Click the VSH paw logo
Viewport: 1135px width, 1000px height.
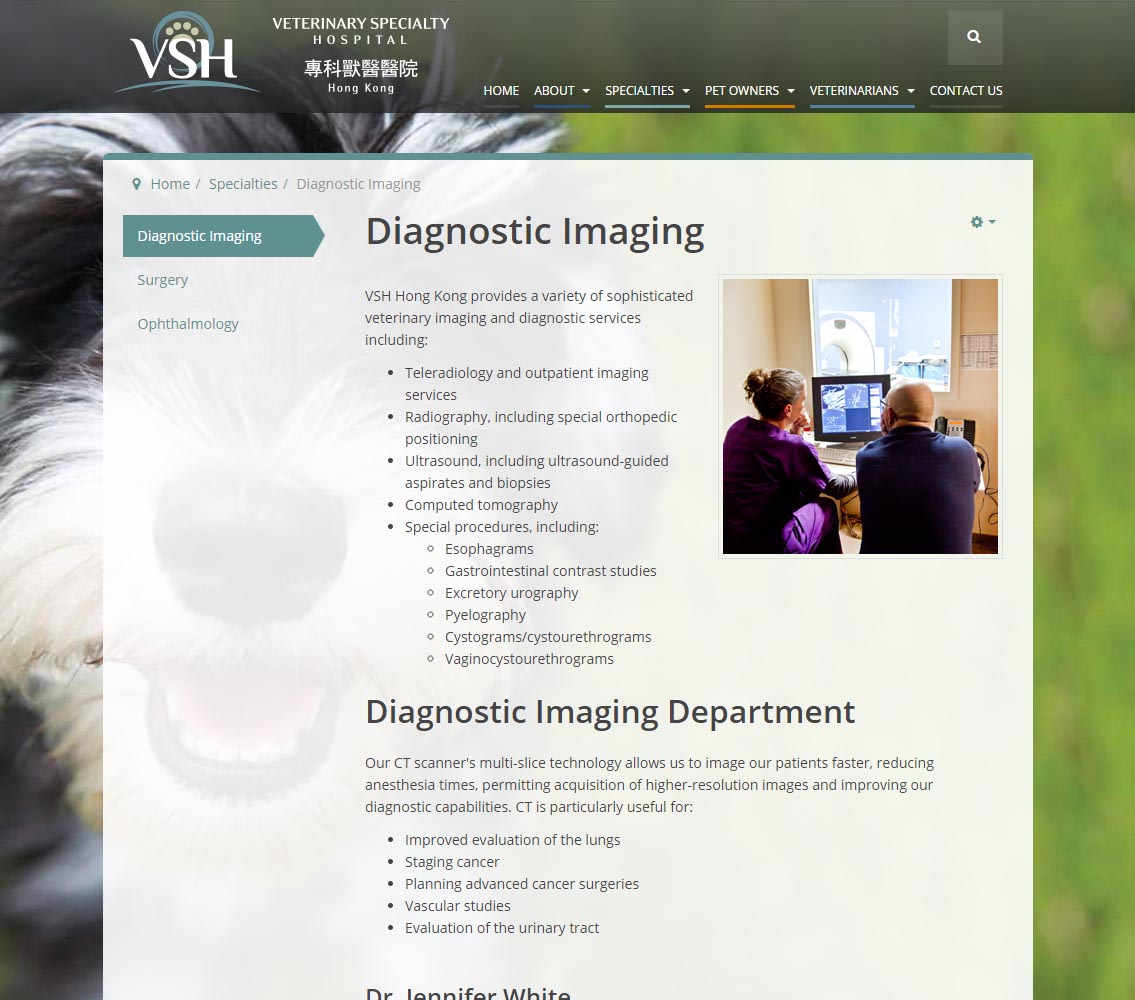185,53
